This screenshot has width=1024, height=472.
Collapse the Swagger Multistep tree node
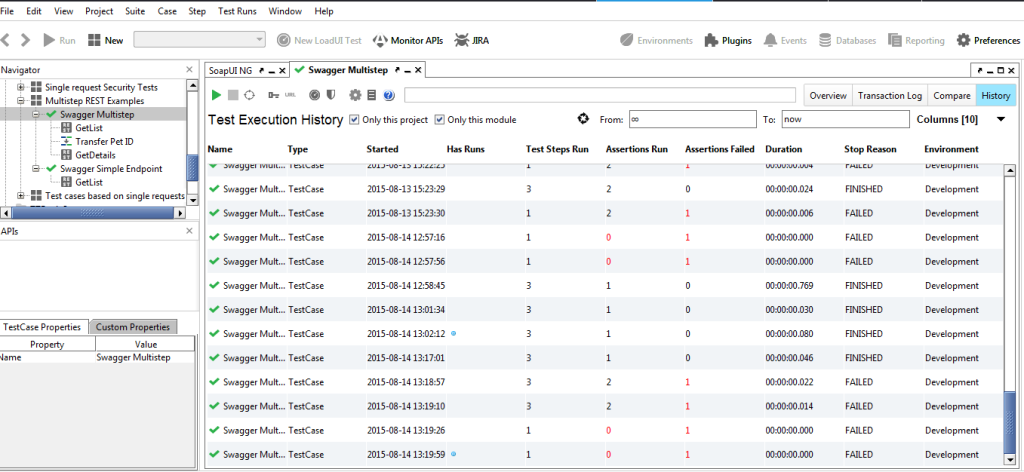click(x=36, y=114)
